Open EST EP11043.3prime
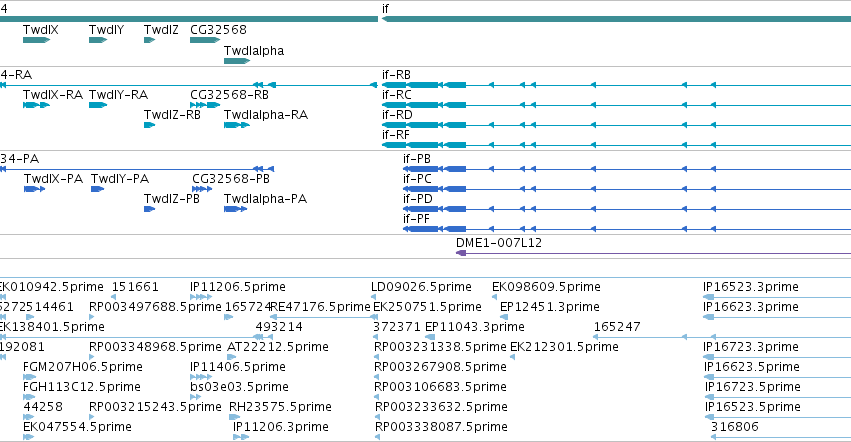851x442 pixels. pos(430,337)
